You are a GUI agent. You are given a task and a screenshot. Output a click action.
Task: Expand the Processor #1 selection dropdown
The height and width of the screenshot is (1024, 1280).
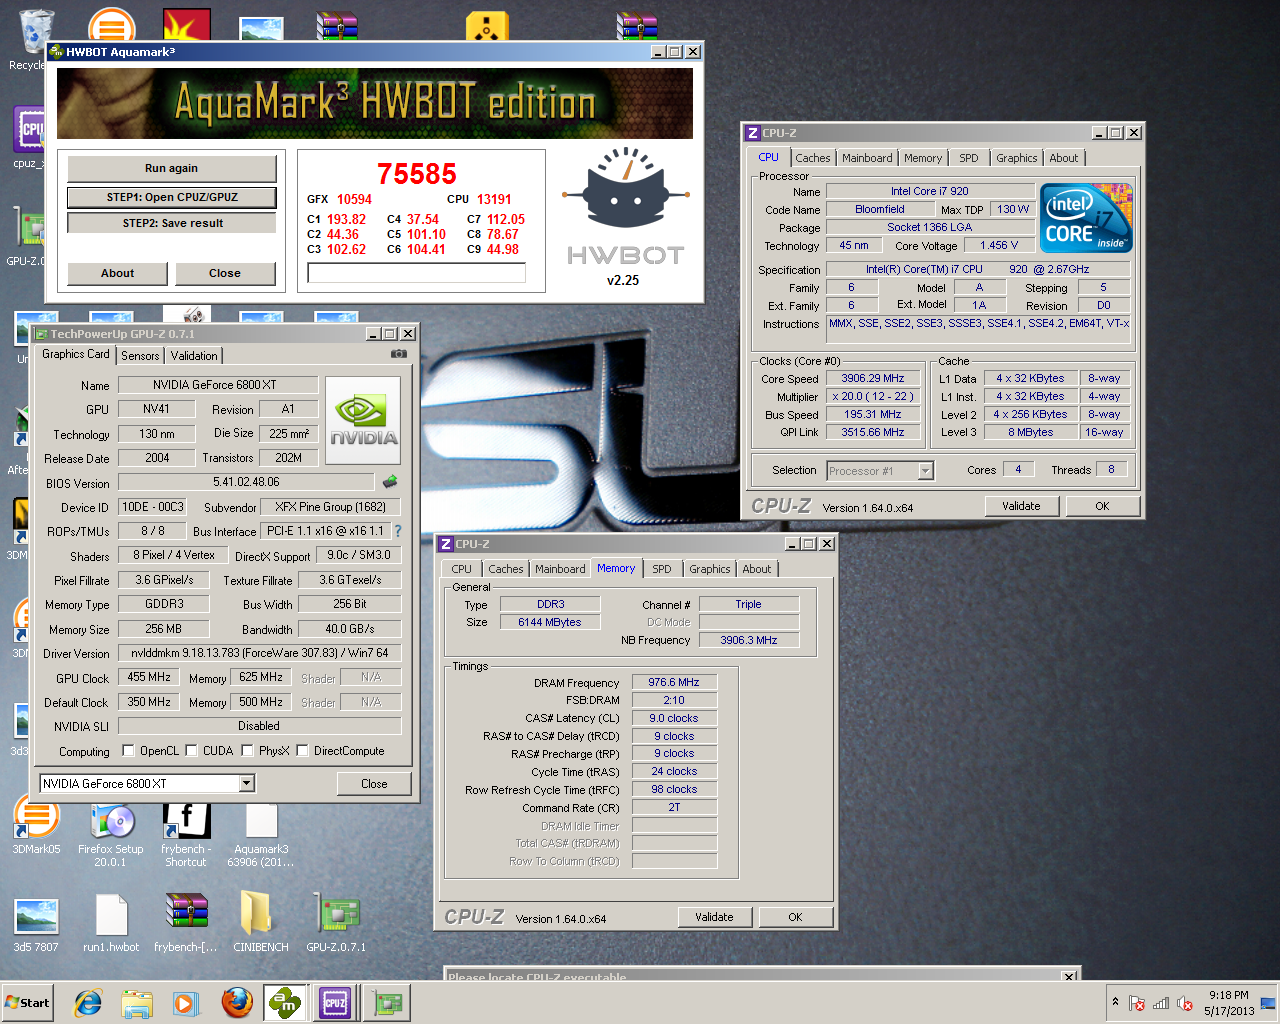(926, 471)
